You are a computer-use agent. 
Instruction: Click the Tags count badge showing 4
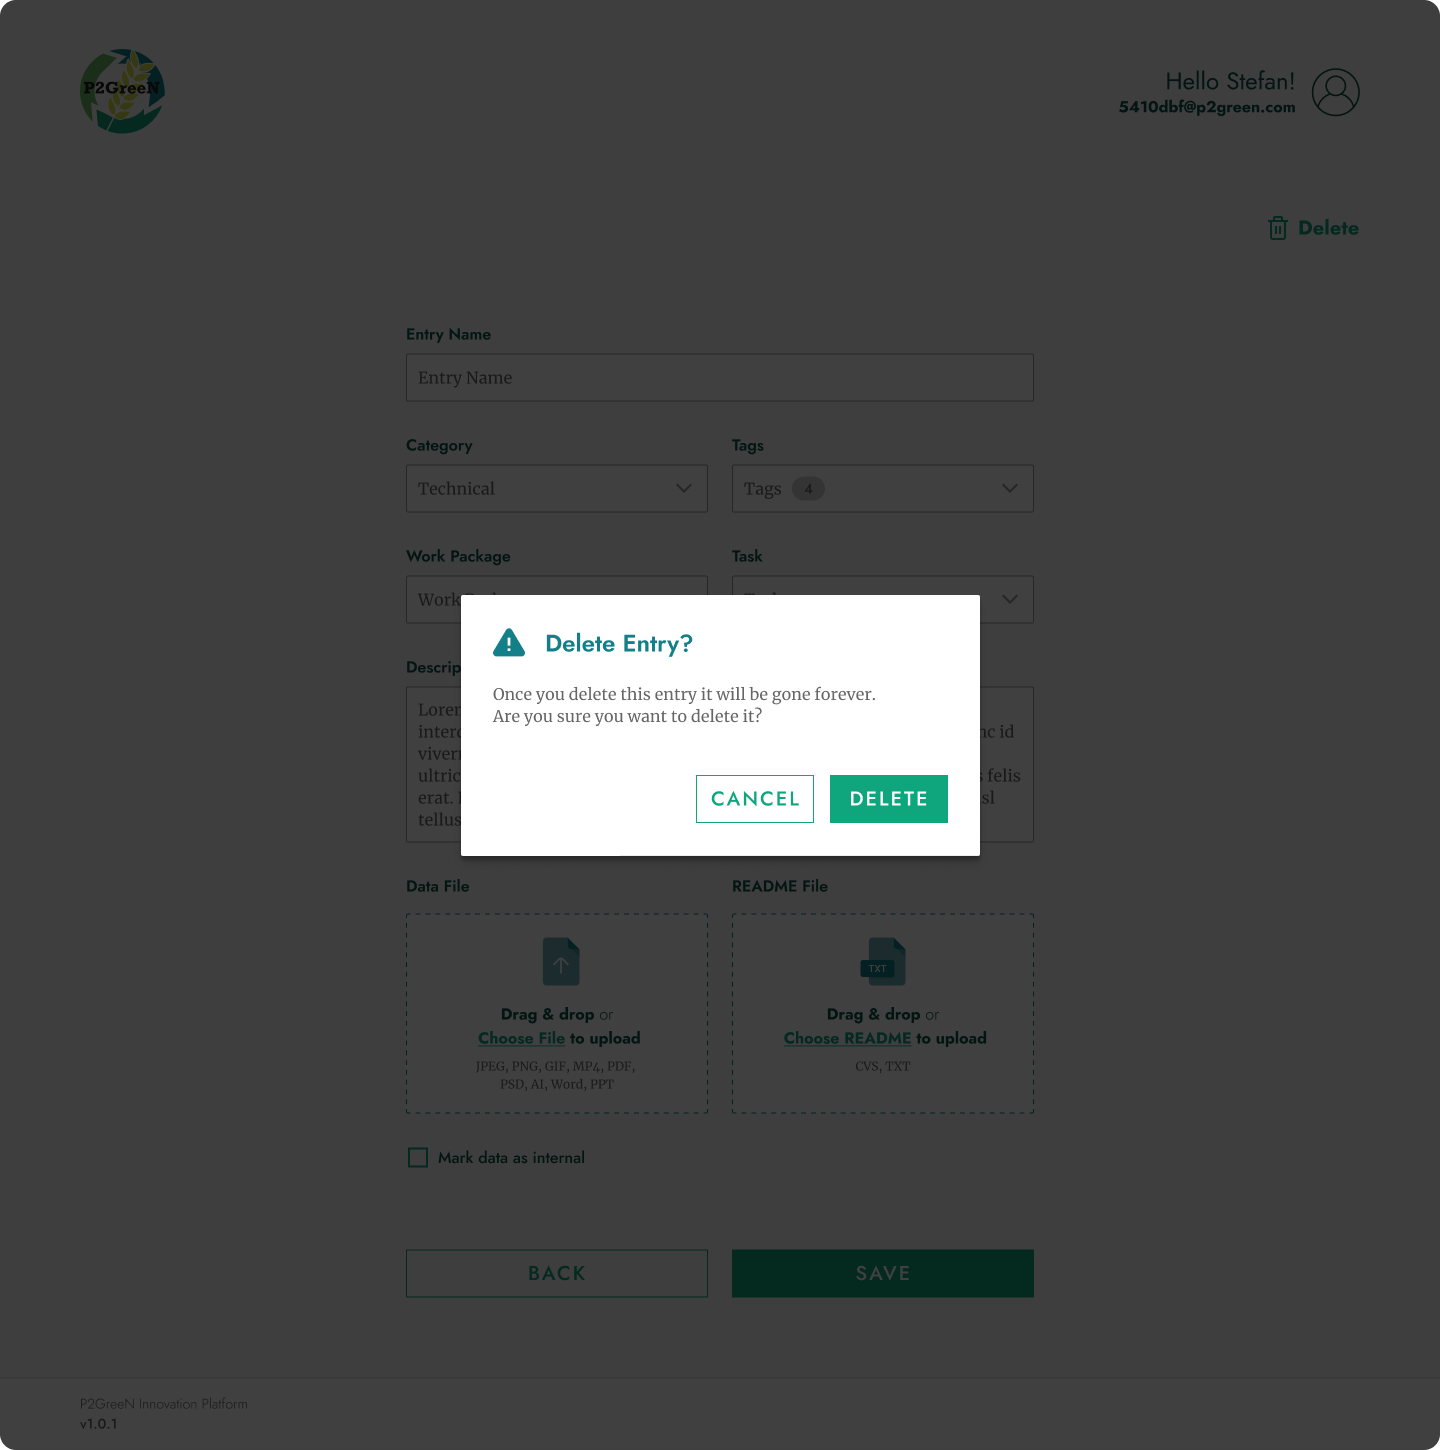coord(808,489)
